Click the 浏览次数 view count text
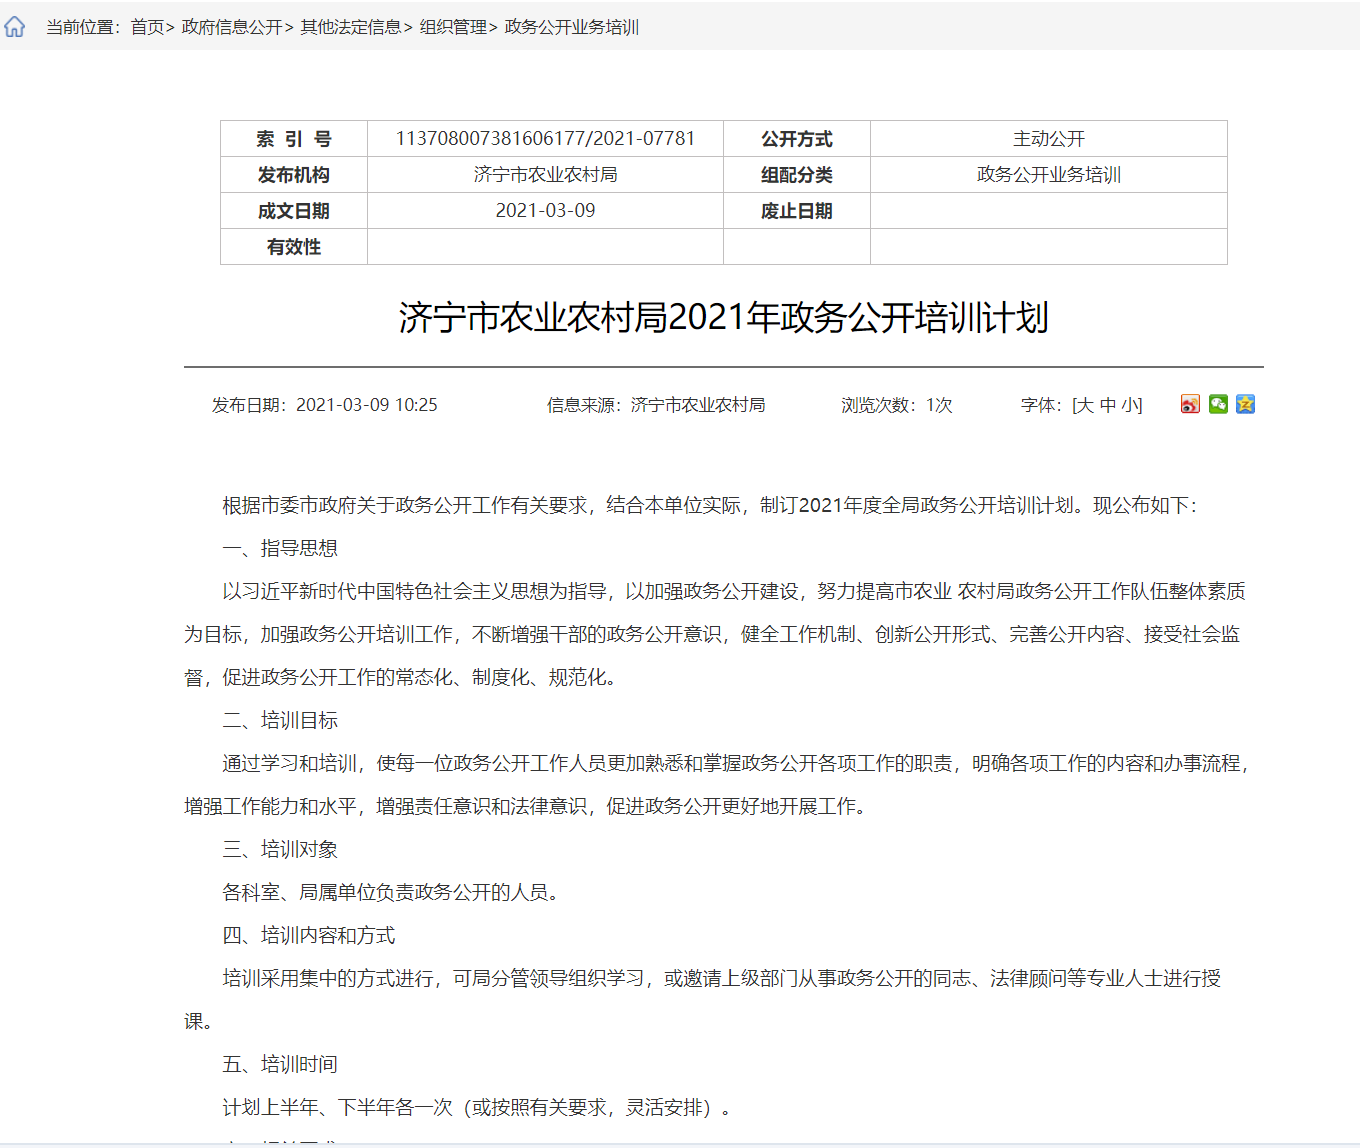This screenshot has width=1360, height=1148. [x=896, y=405]
